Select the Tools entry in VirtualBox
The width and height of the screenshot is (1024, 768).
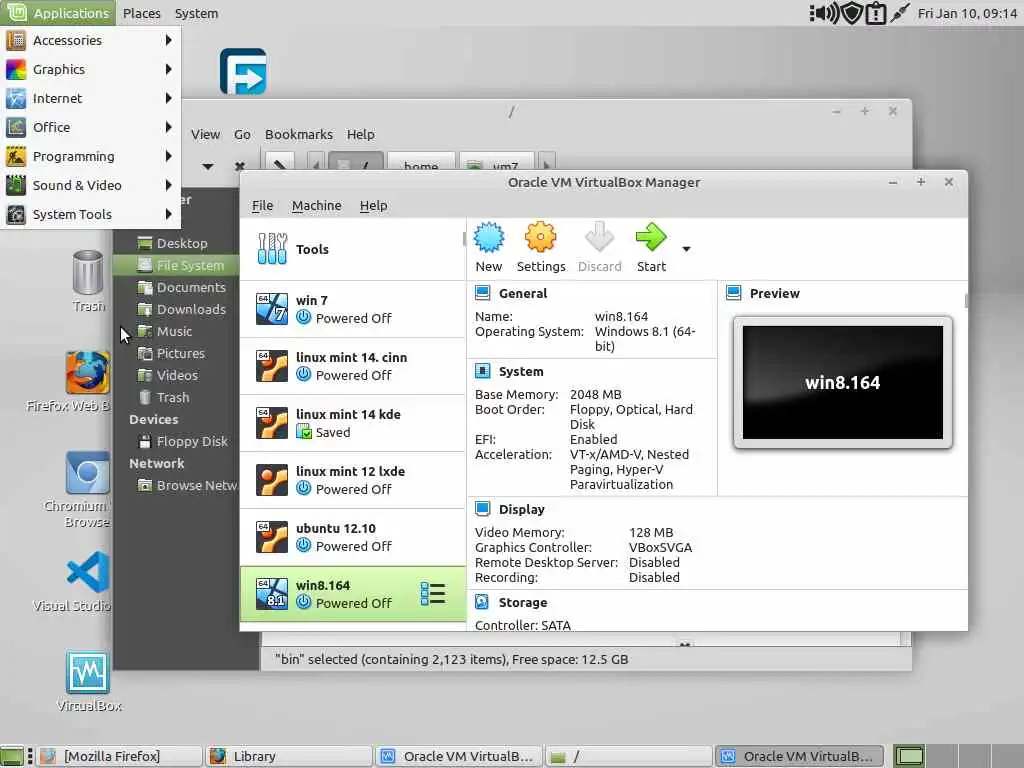(353, 249)
